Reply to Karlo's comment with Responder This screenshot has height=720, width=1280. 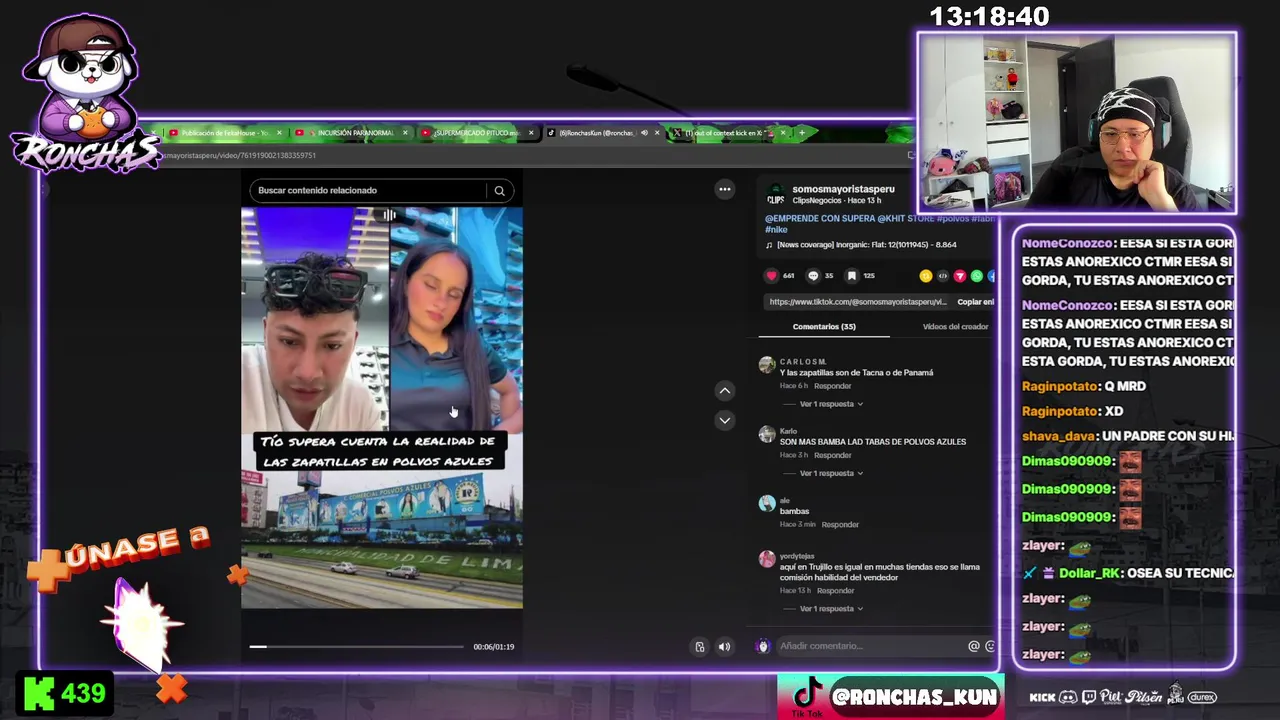pos(832,455)
